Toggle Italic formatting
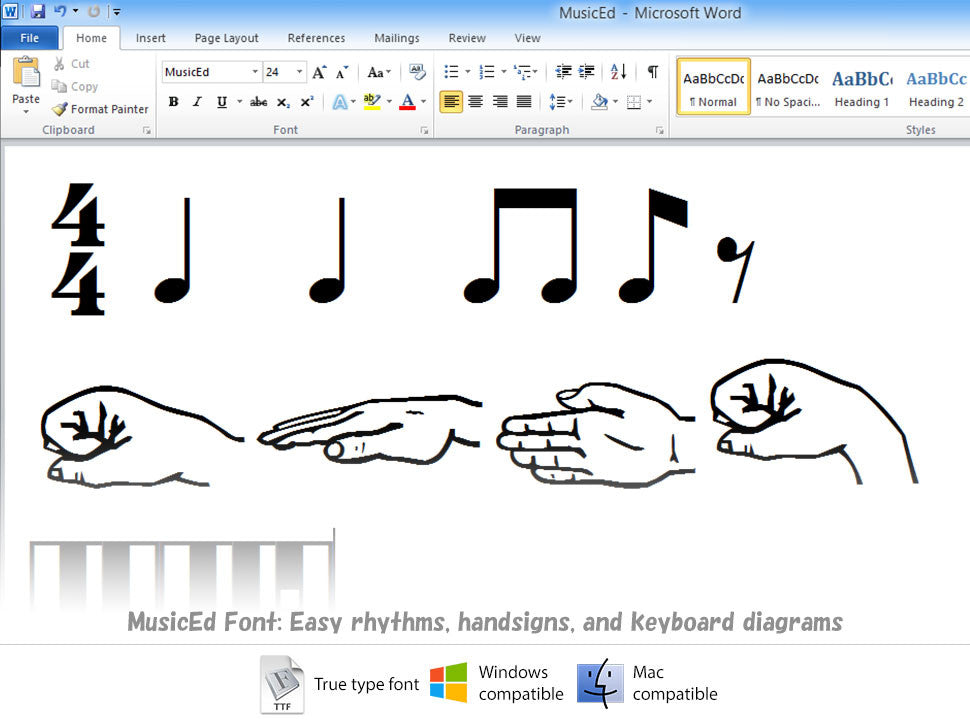Viewport: 970px width, 725px height. pyautogui.click(x=197, y=102)
